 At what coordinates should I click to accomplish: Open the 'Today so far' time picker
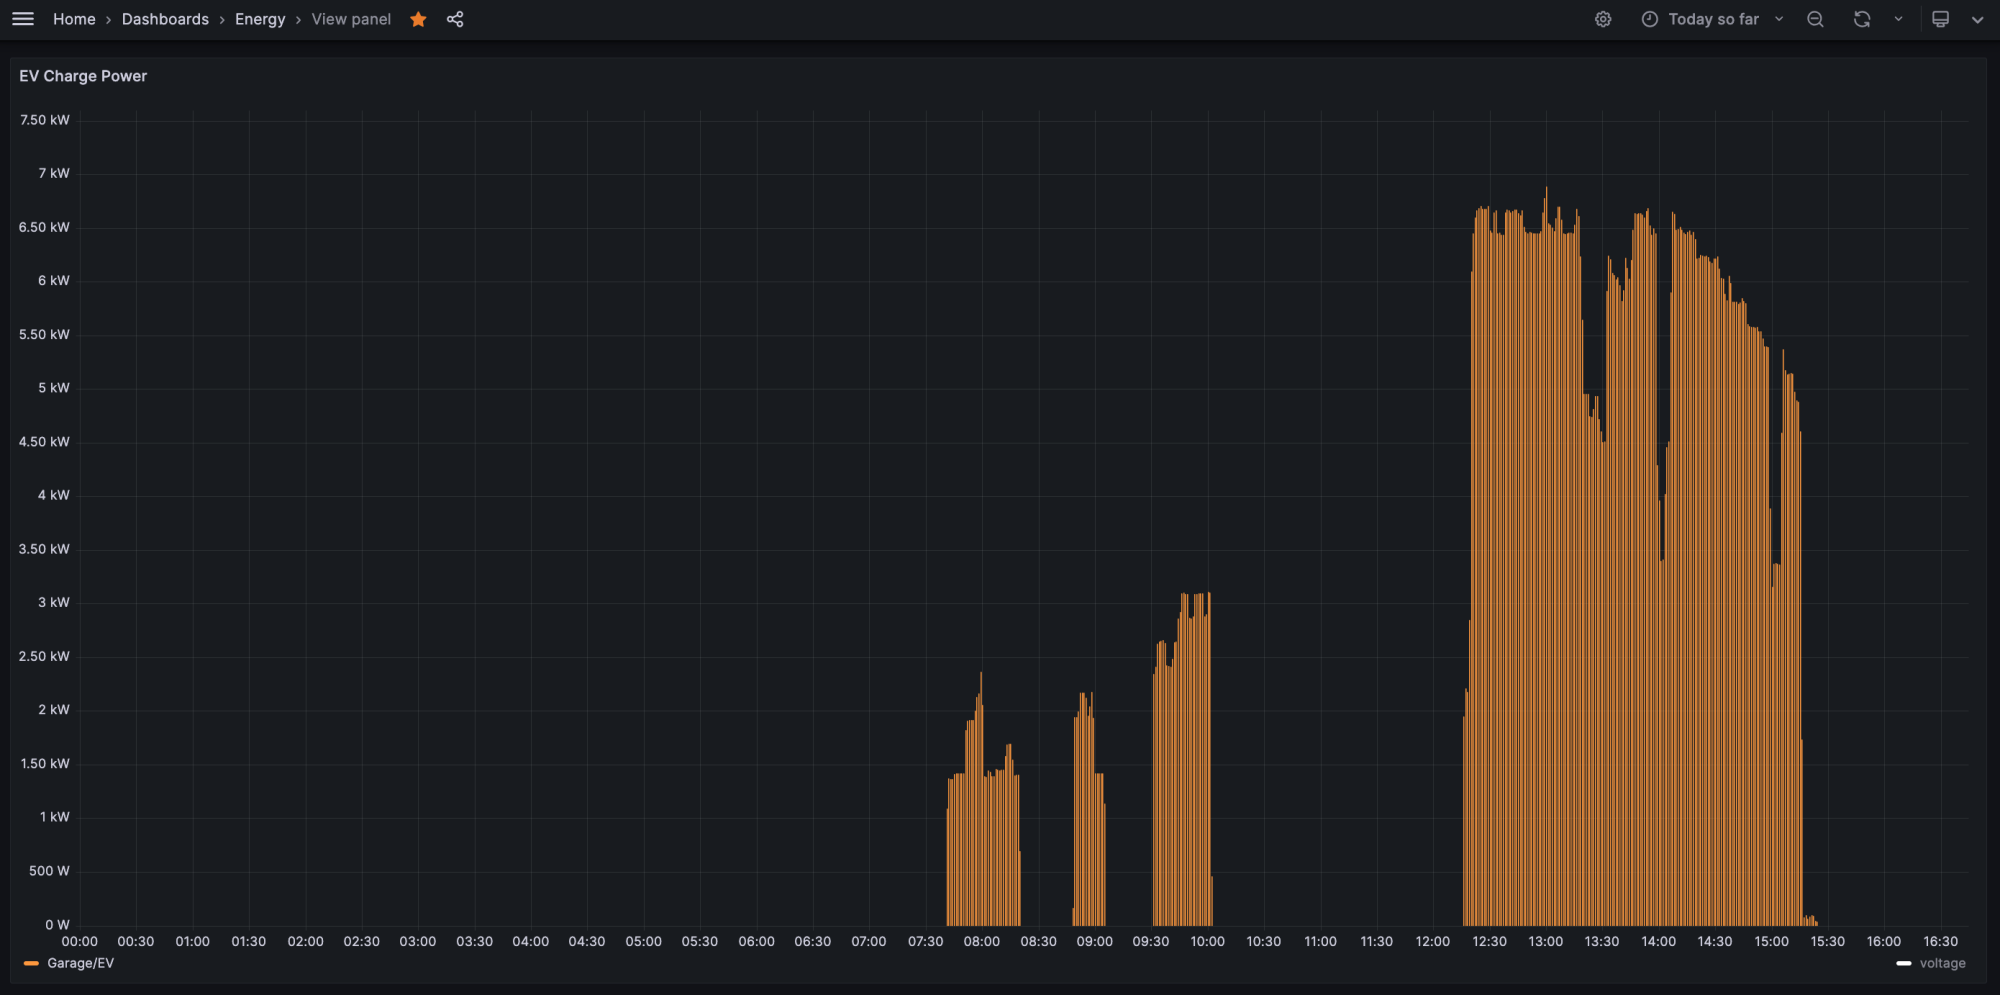1712,19
